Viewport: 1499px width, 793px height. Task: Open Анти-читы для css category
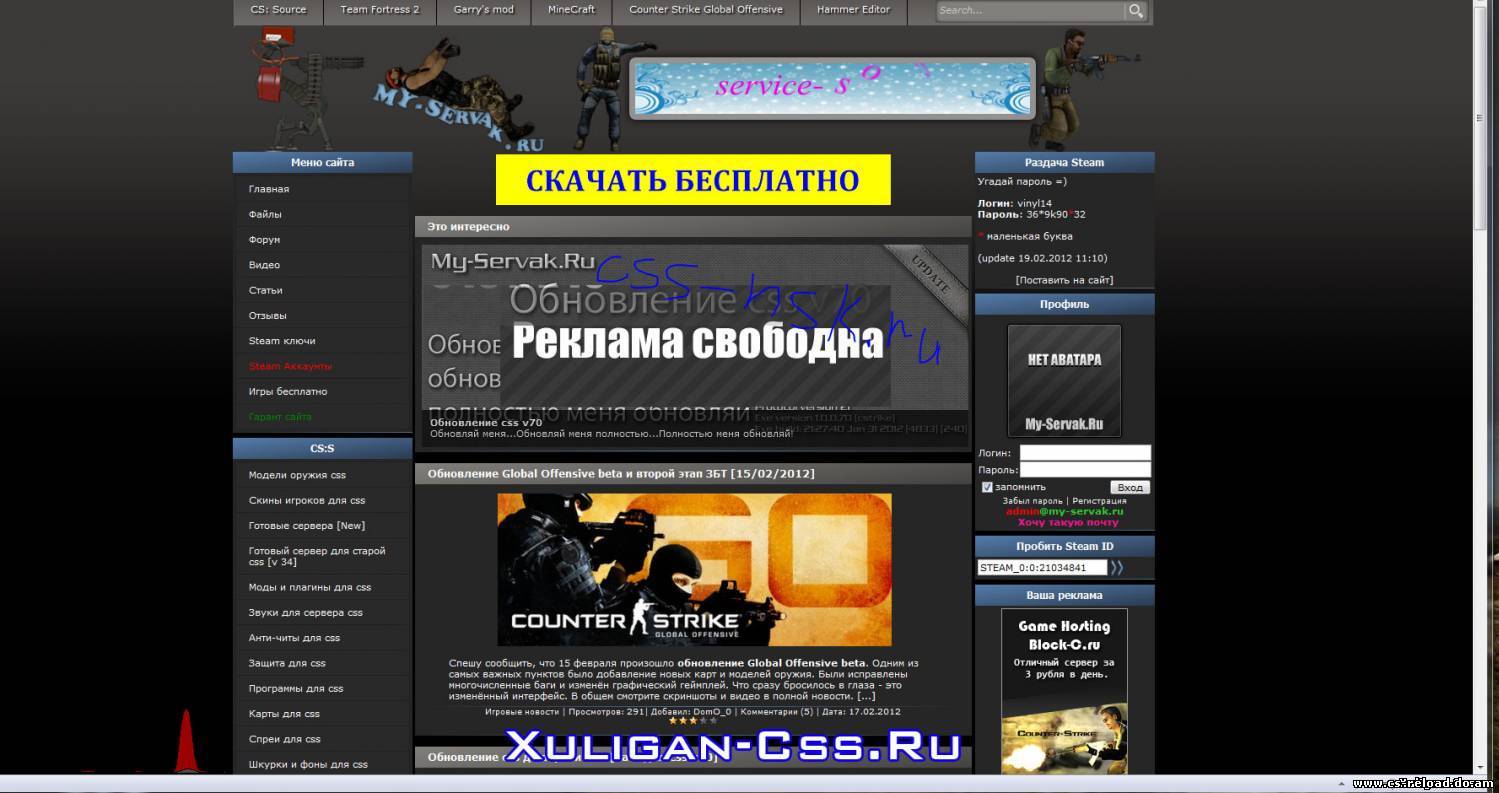[294, 638]
